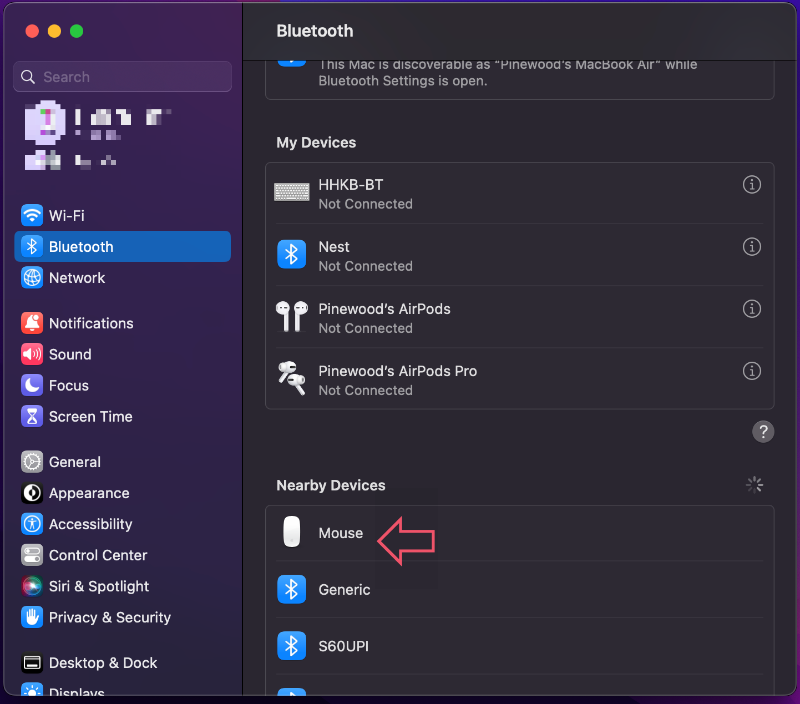
Task: Click the Nest Bluetooth icon
Action: (291, 254)
